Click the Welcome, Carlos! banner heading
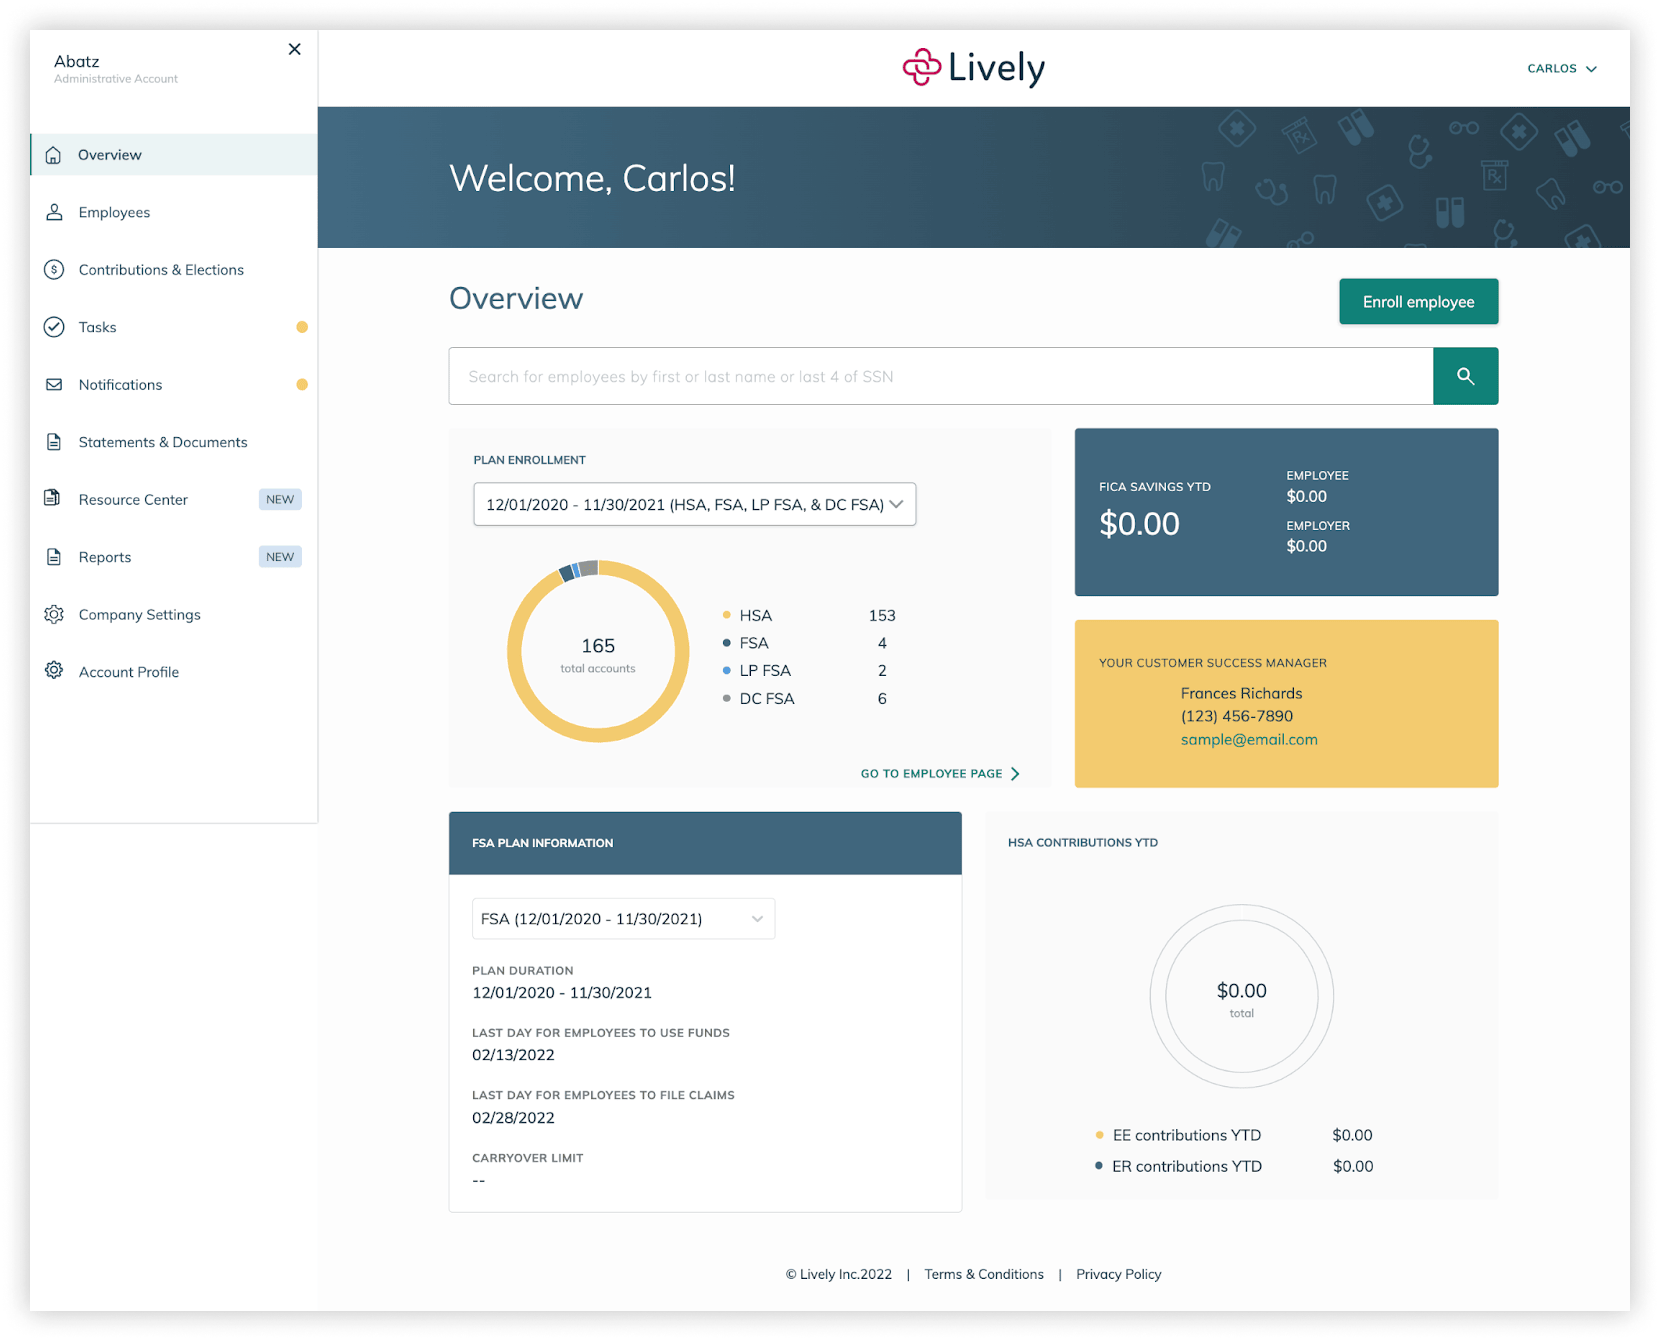Viewport: 1660px width, 1341px height. tap(592, 178)
